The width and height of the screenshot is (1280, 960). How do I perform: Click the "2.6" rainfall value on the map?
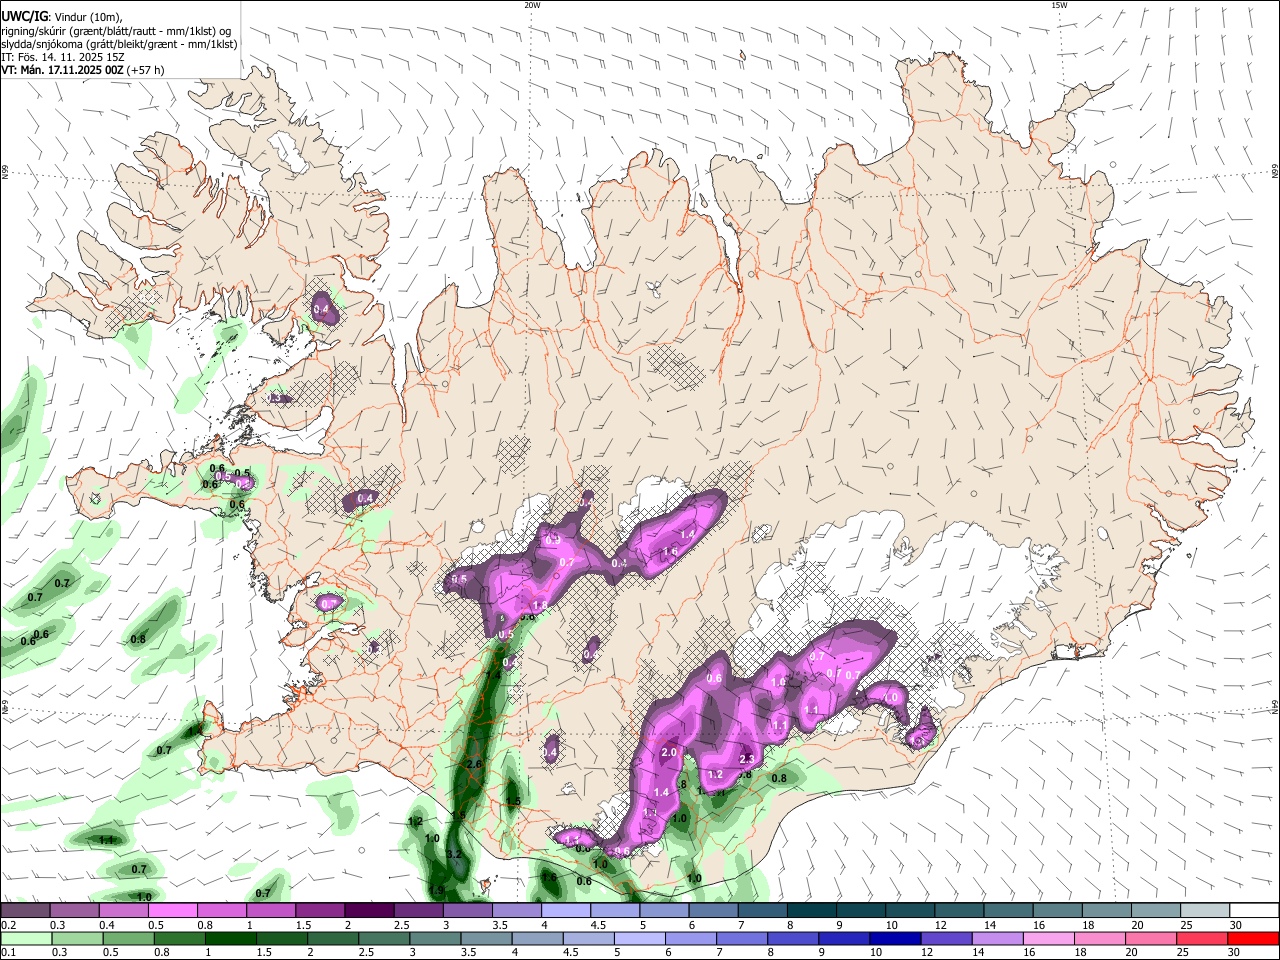(x=474, y=764)
